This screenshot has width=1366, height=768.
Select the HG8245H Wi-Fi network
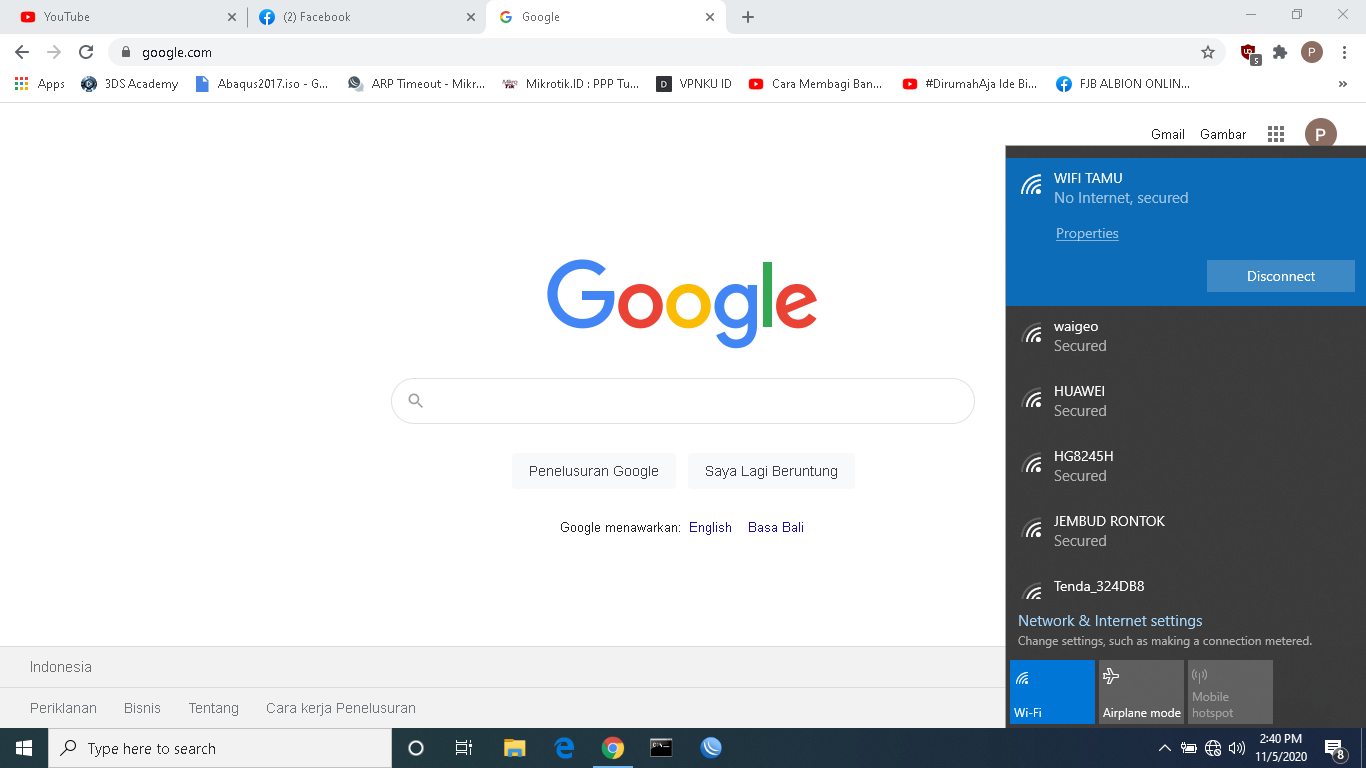click(x=1186, y=466)
